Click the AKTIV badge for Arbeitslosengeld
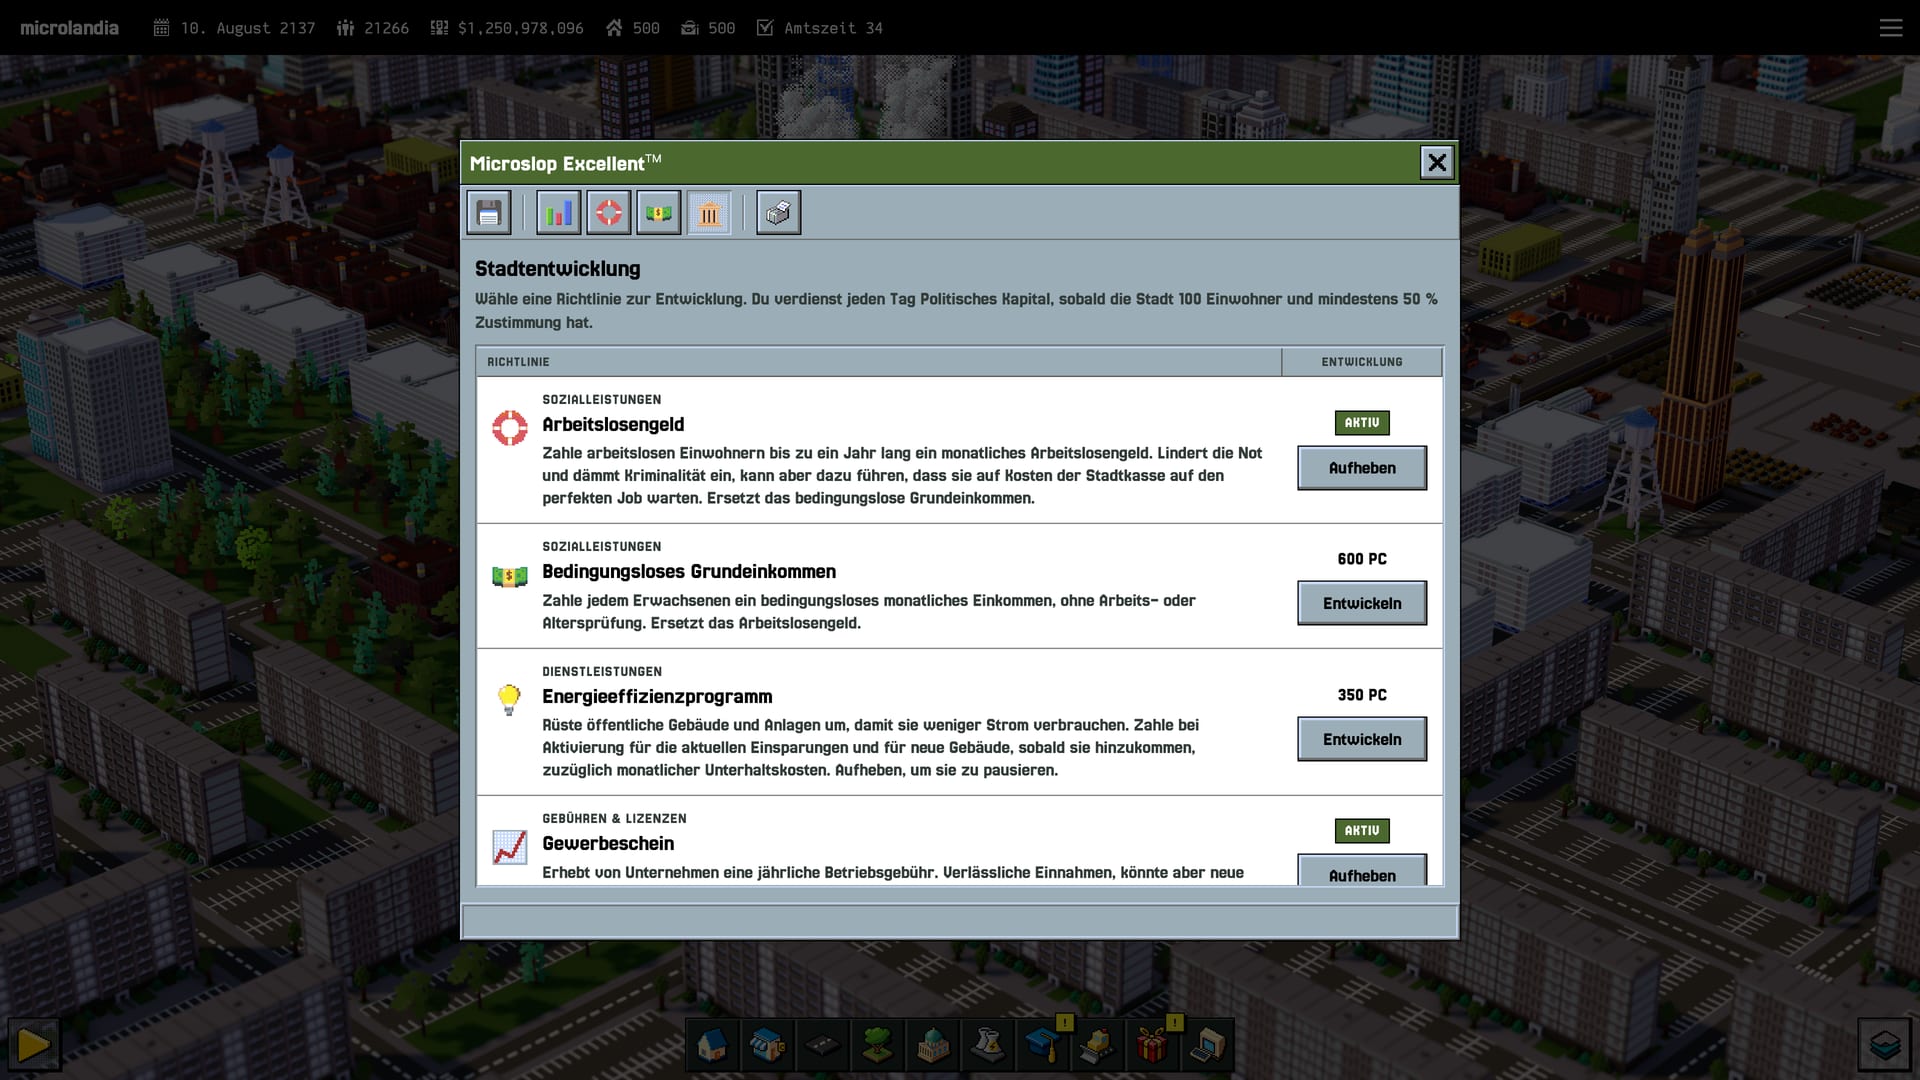The width and height of the screenshot is (1920, 1080). [x=1362, y=423]
